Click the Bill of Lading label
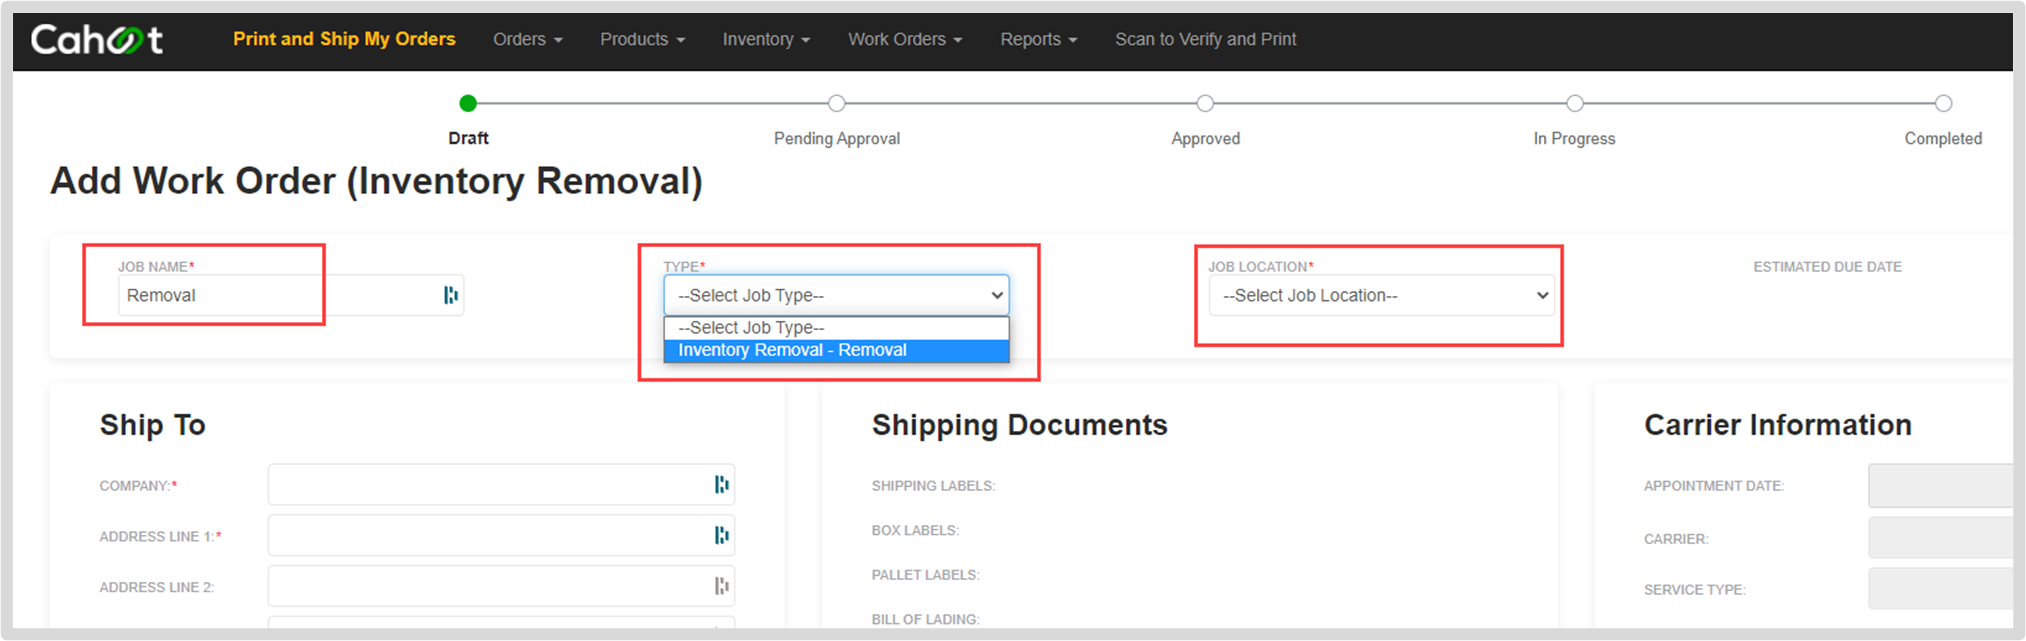This screenshot has height=641, width=2026. [x=925, y=619]
